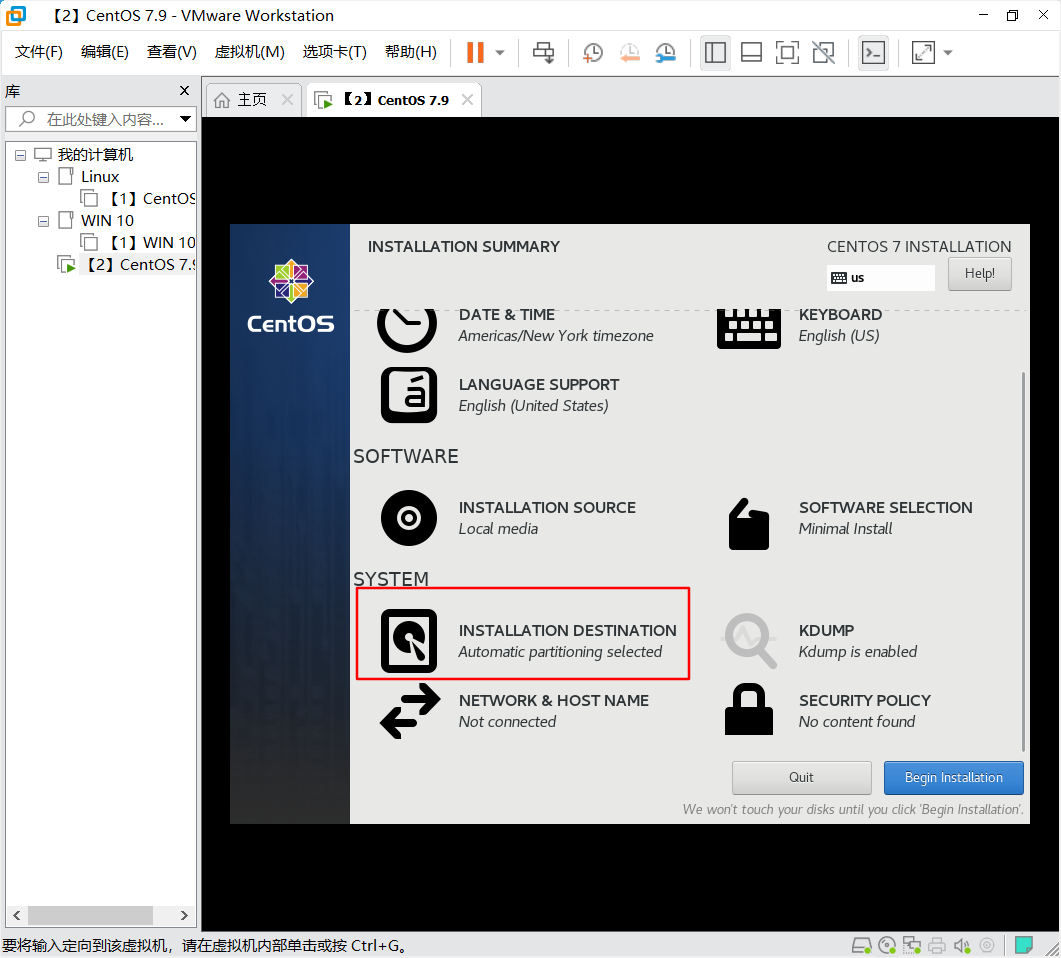
Task: Click the hard disk status bar icon
Action: tap(861, 945)
